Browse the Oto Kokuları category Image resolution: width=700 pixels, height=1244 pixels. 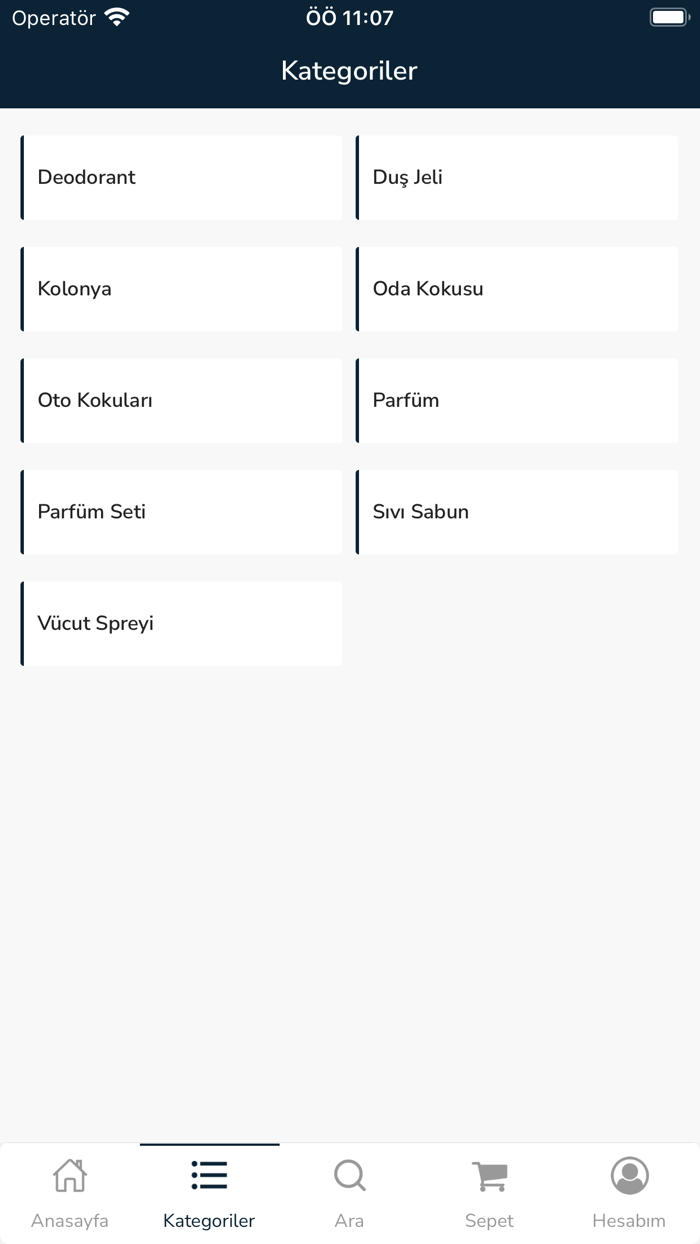[x=181, y=400]
